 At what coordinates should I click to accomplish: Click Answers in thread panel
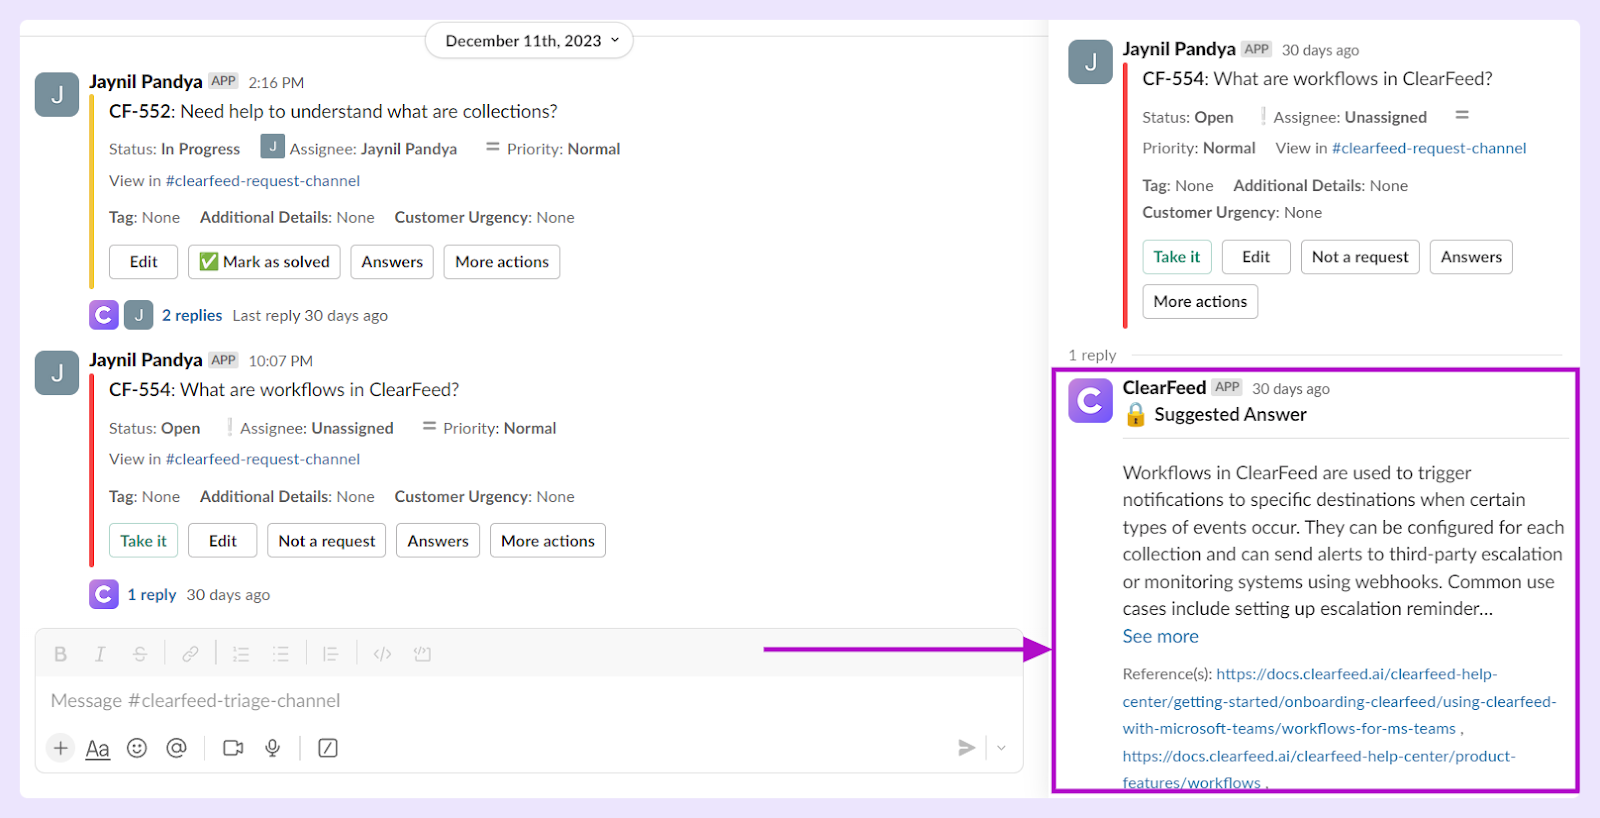tap(1471, 257)
